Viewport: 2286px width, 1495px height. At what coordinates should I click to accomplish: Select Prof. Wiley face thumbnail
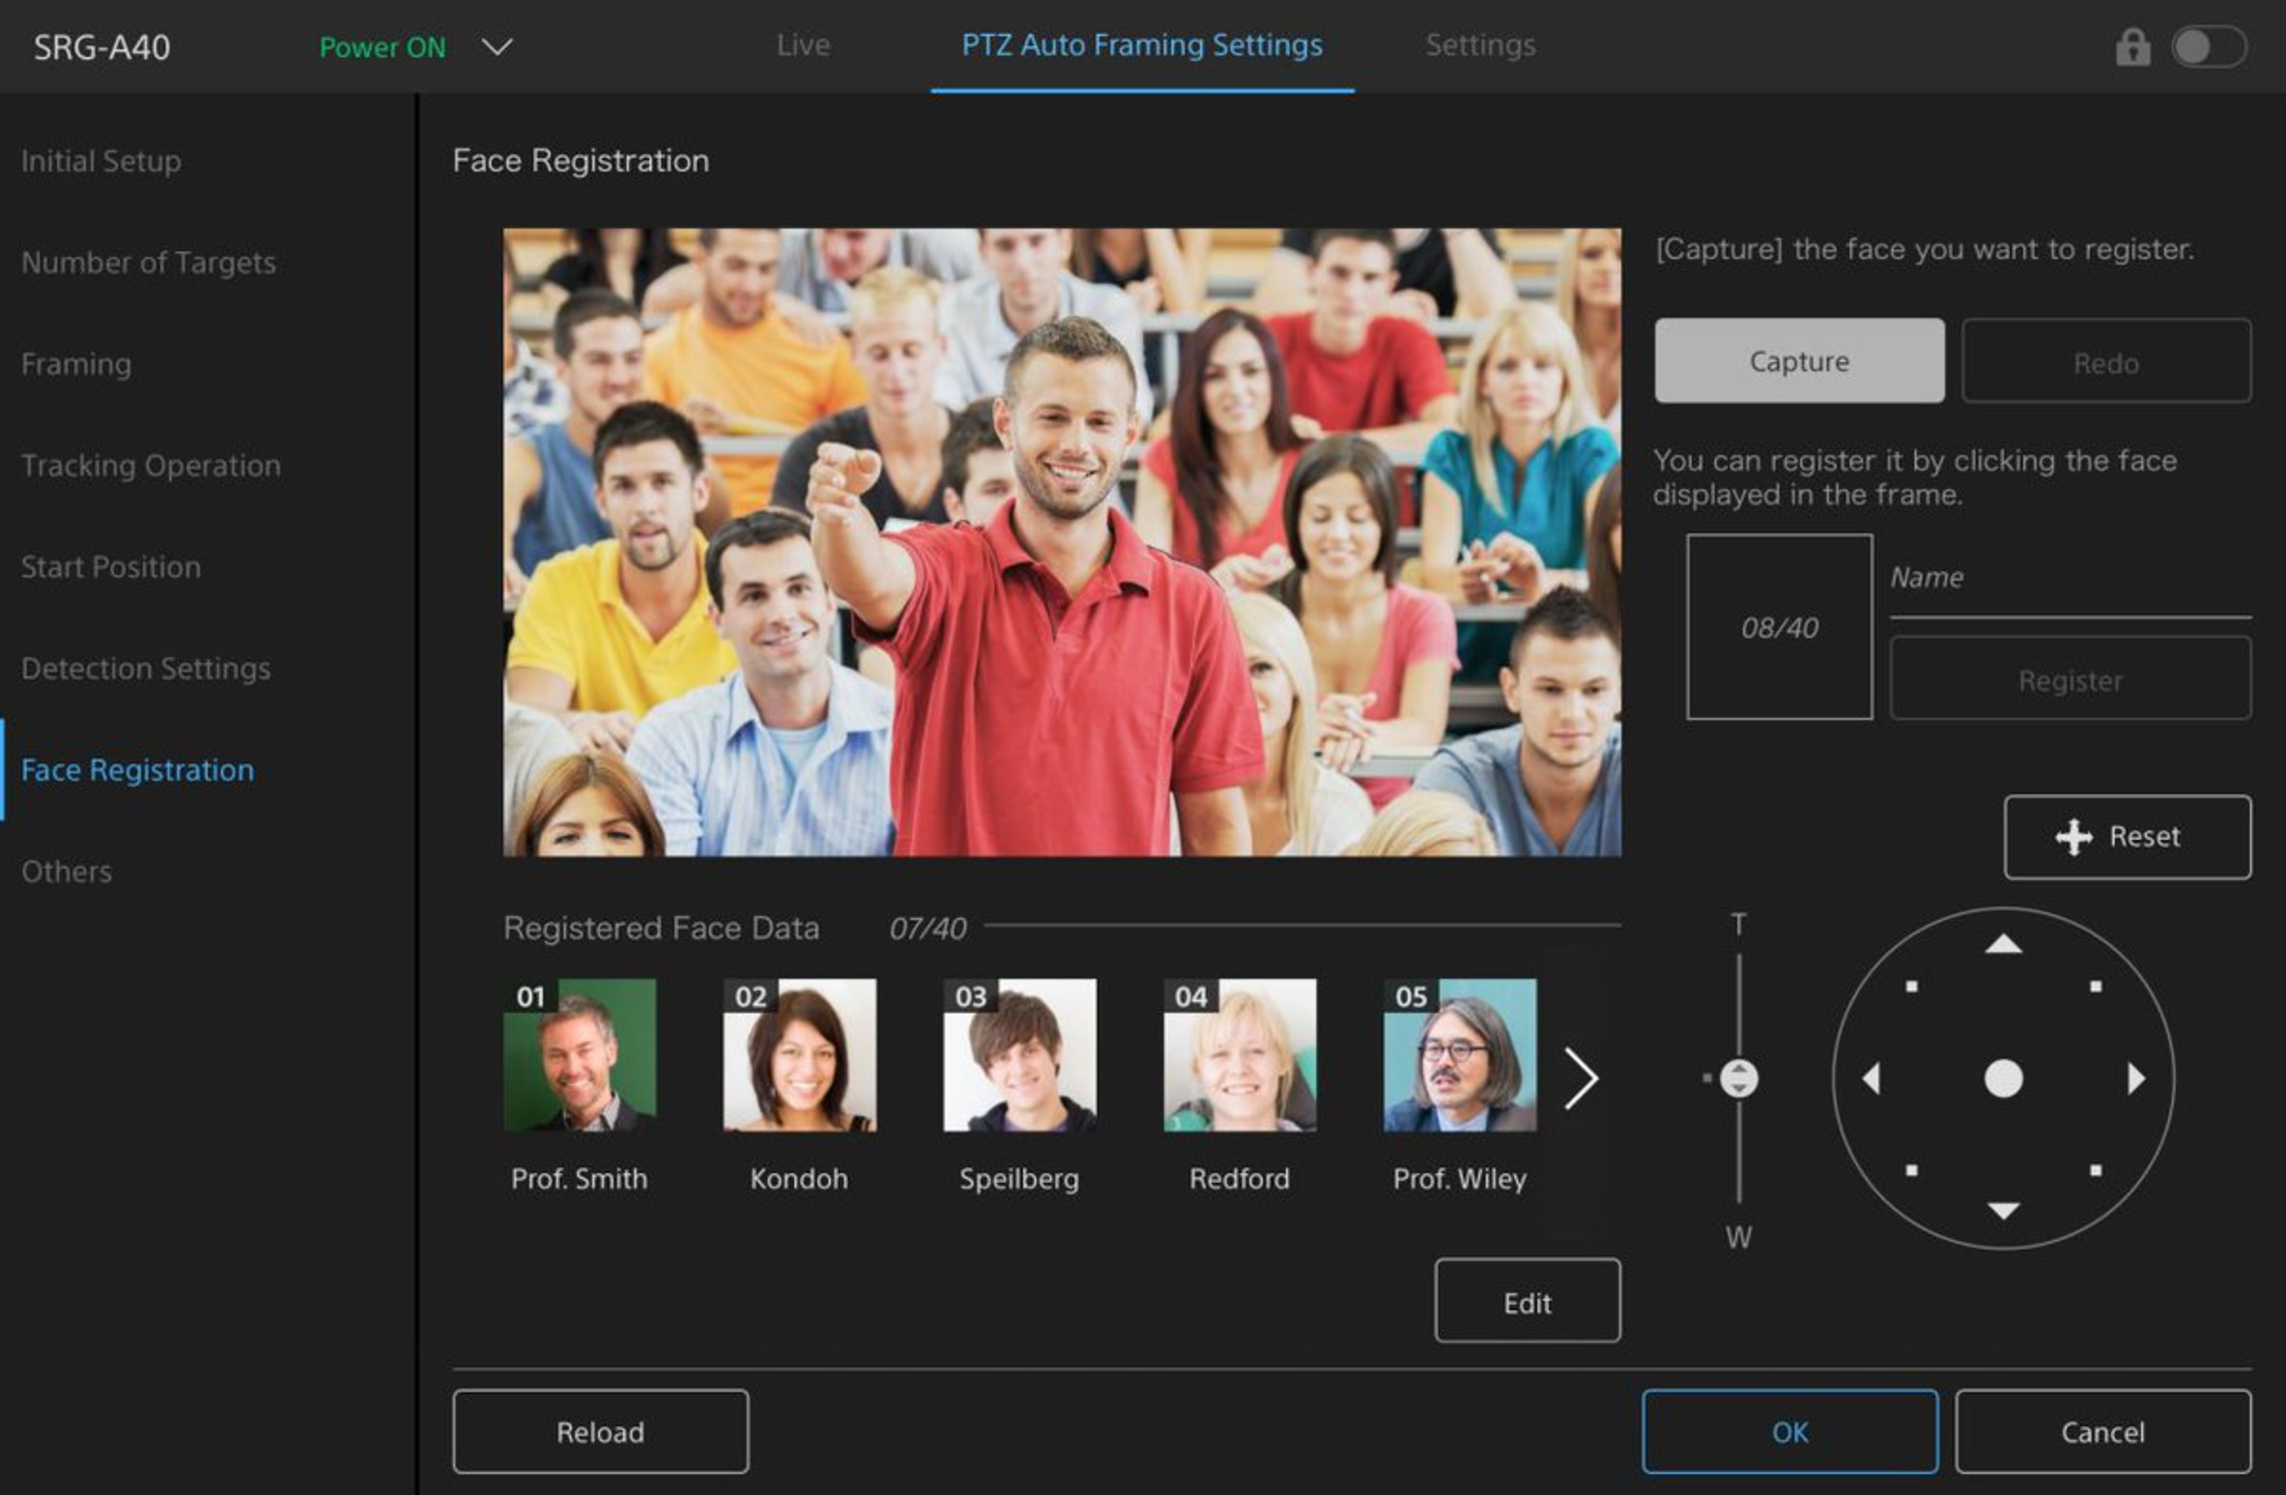coord(1459,1055)
